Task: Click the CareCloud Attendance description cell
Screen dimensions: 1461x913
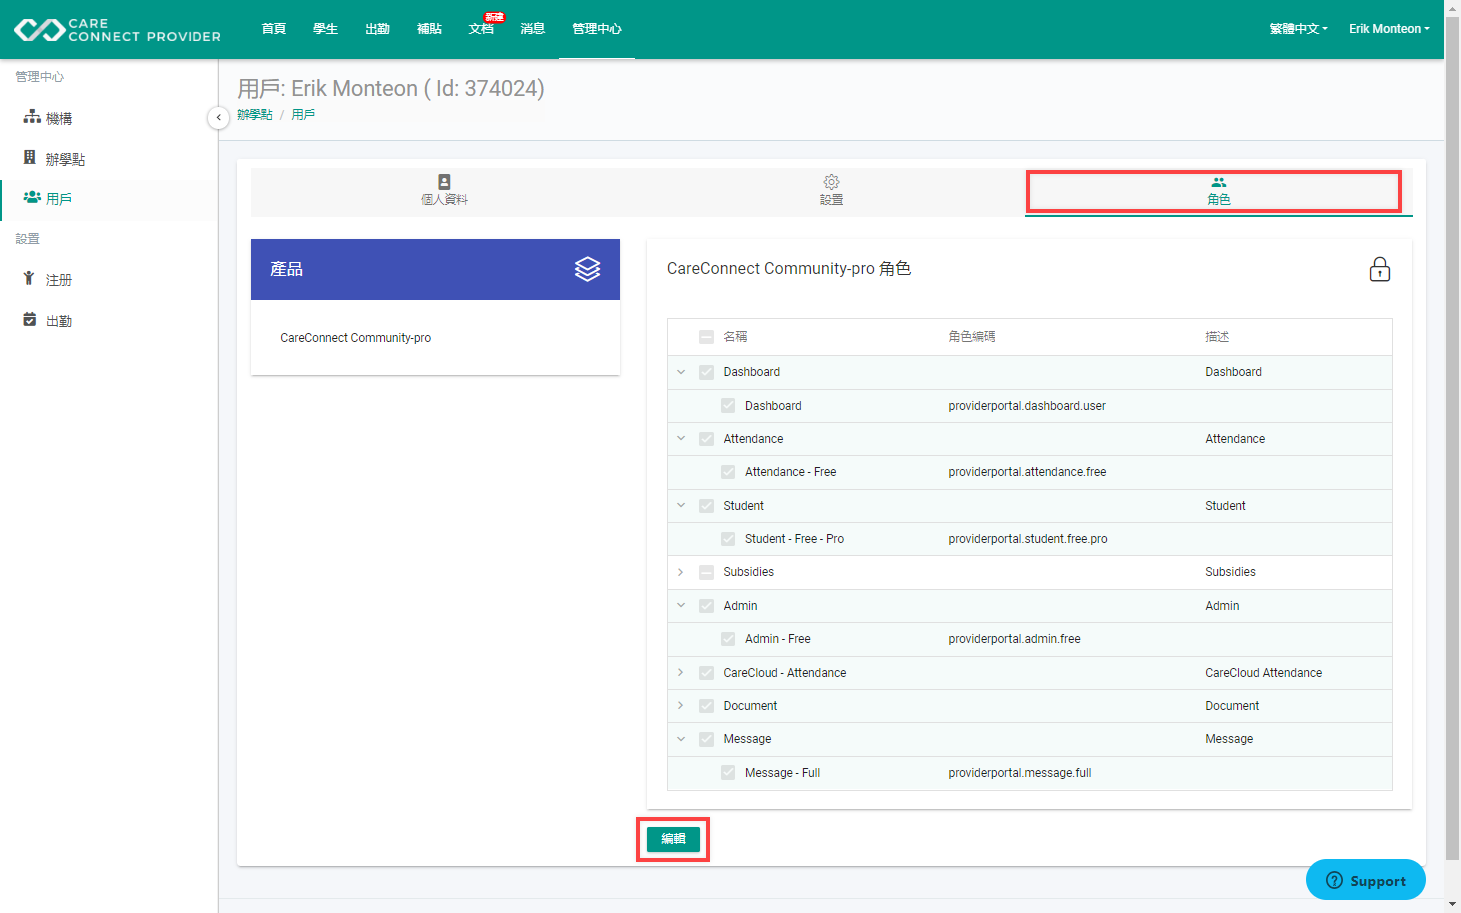Action: tap(1263, 673)
